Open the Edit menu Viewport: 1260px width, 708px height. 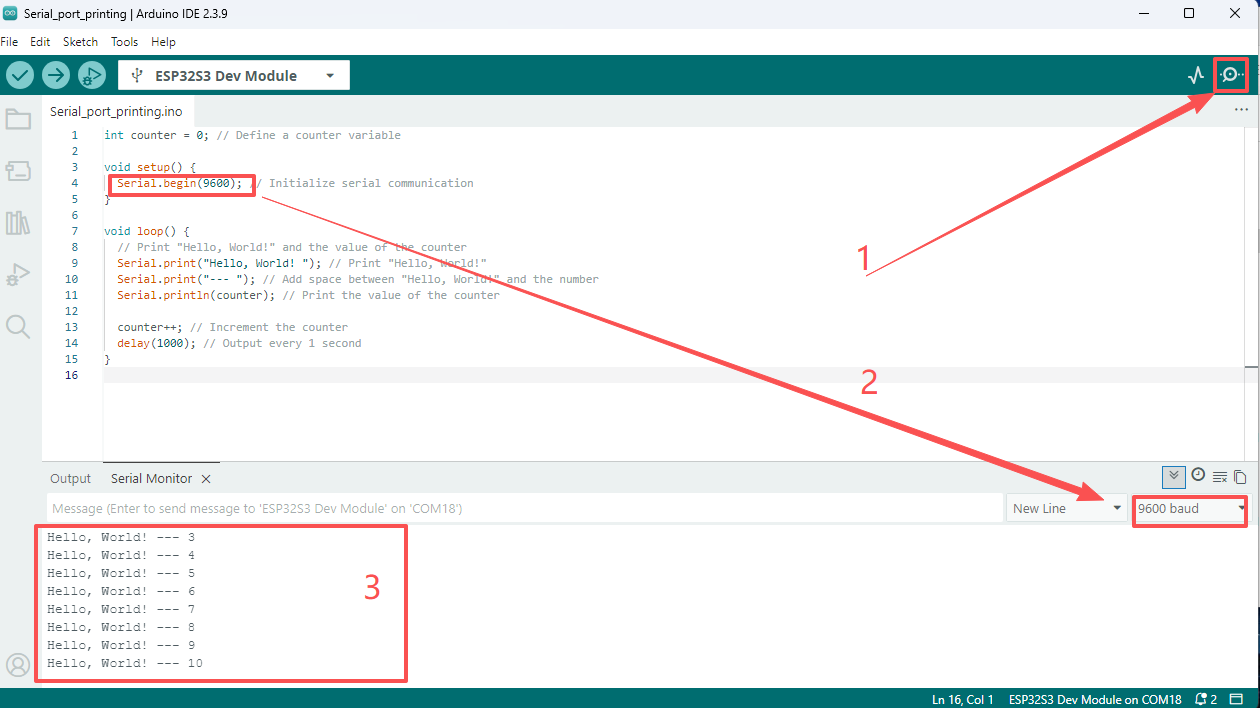click(40, 42)
